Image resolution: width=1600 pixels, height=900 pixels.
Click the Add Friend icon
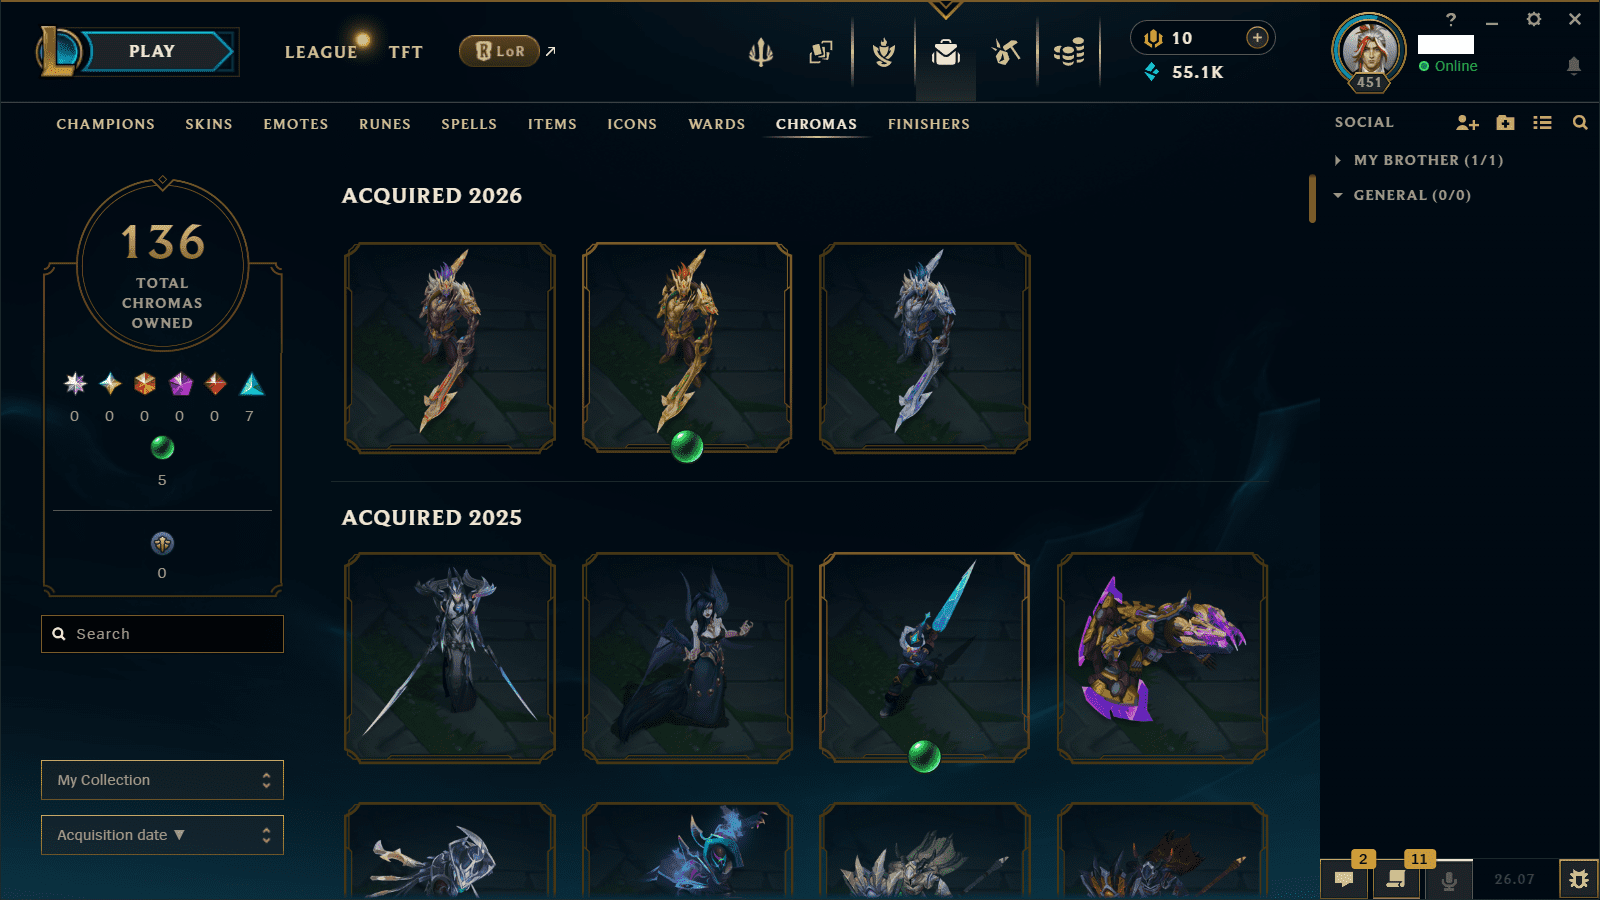click(x=1467, y=123)
